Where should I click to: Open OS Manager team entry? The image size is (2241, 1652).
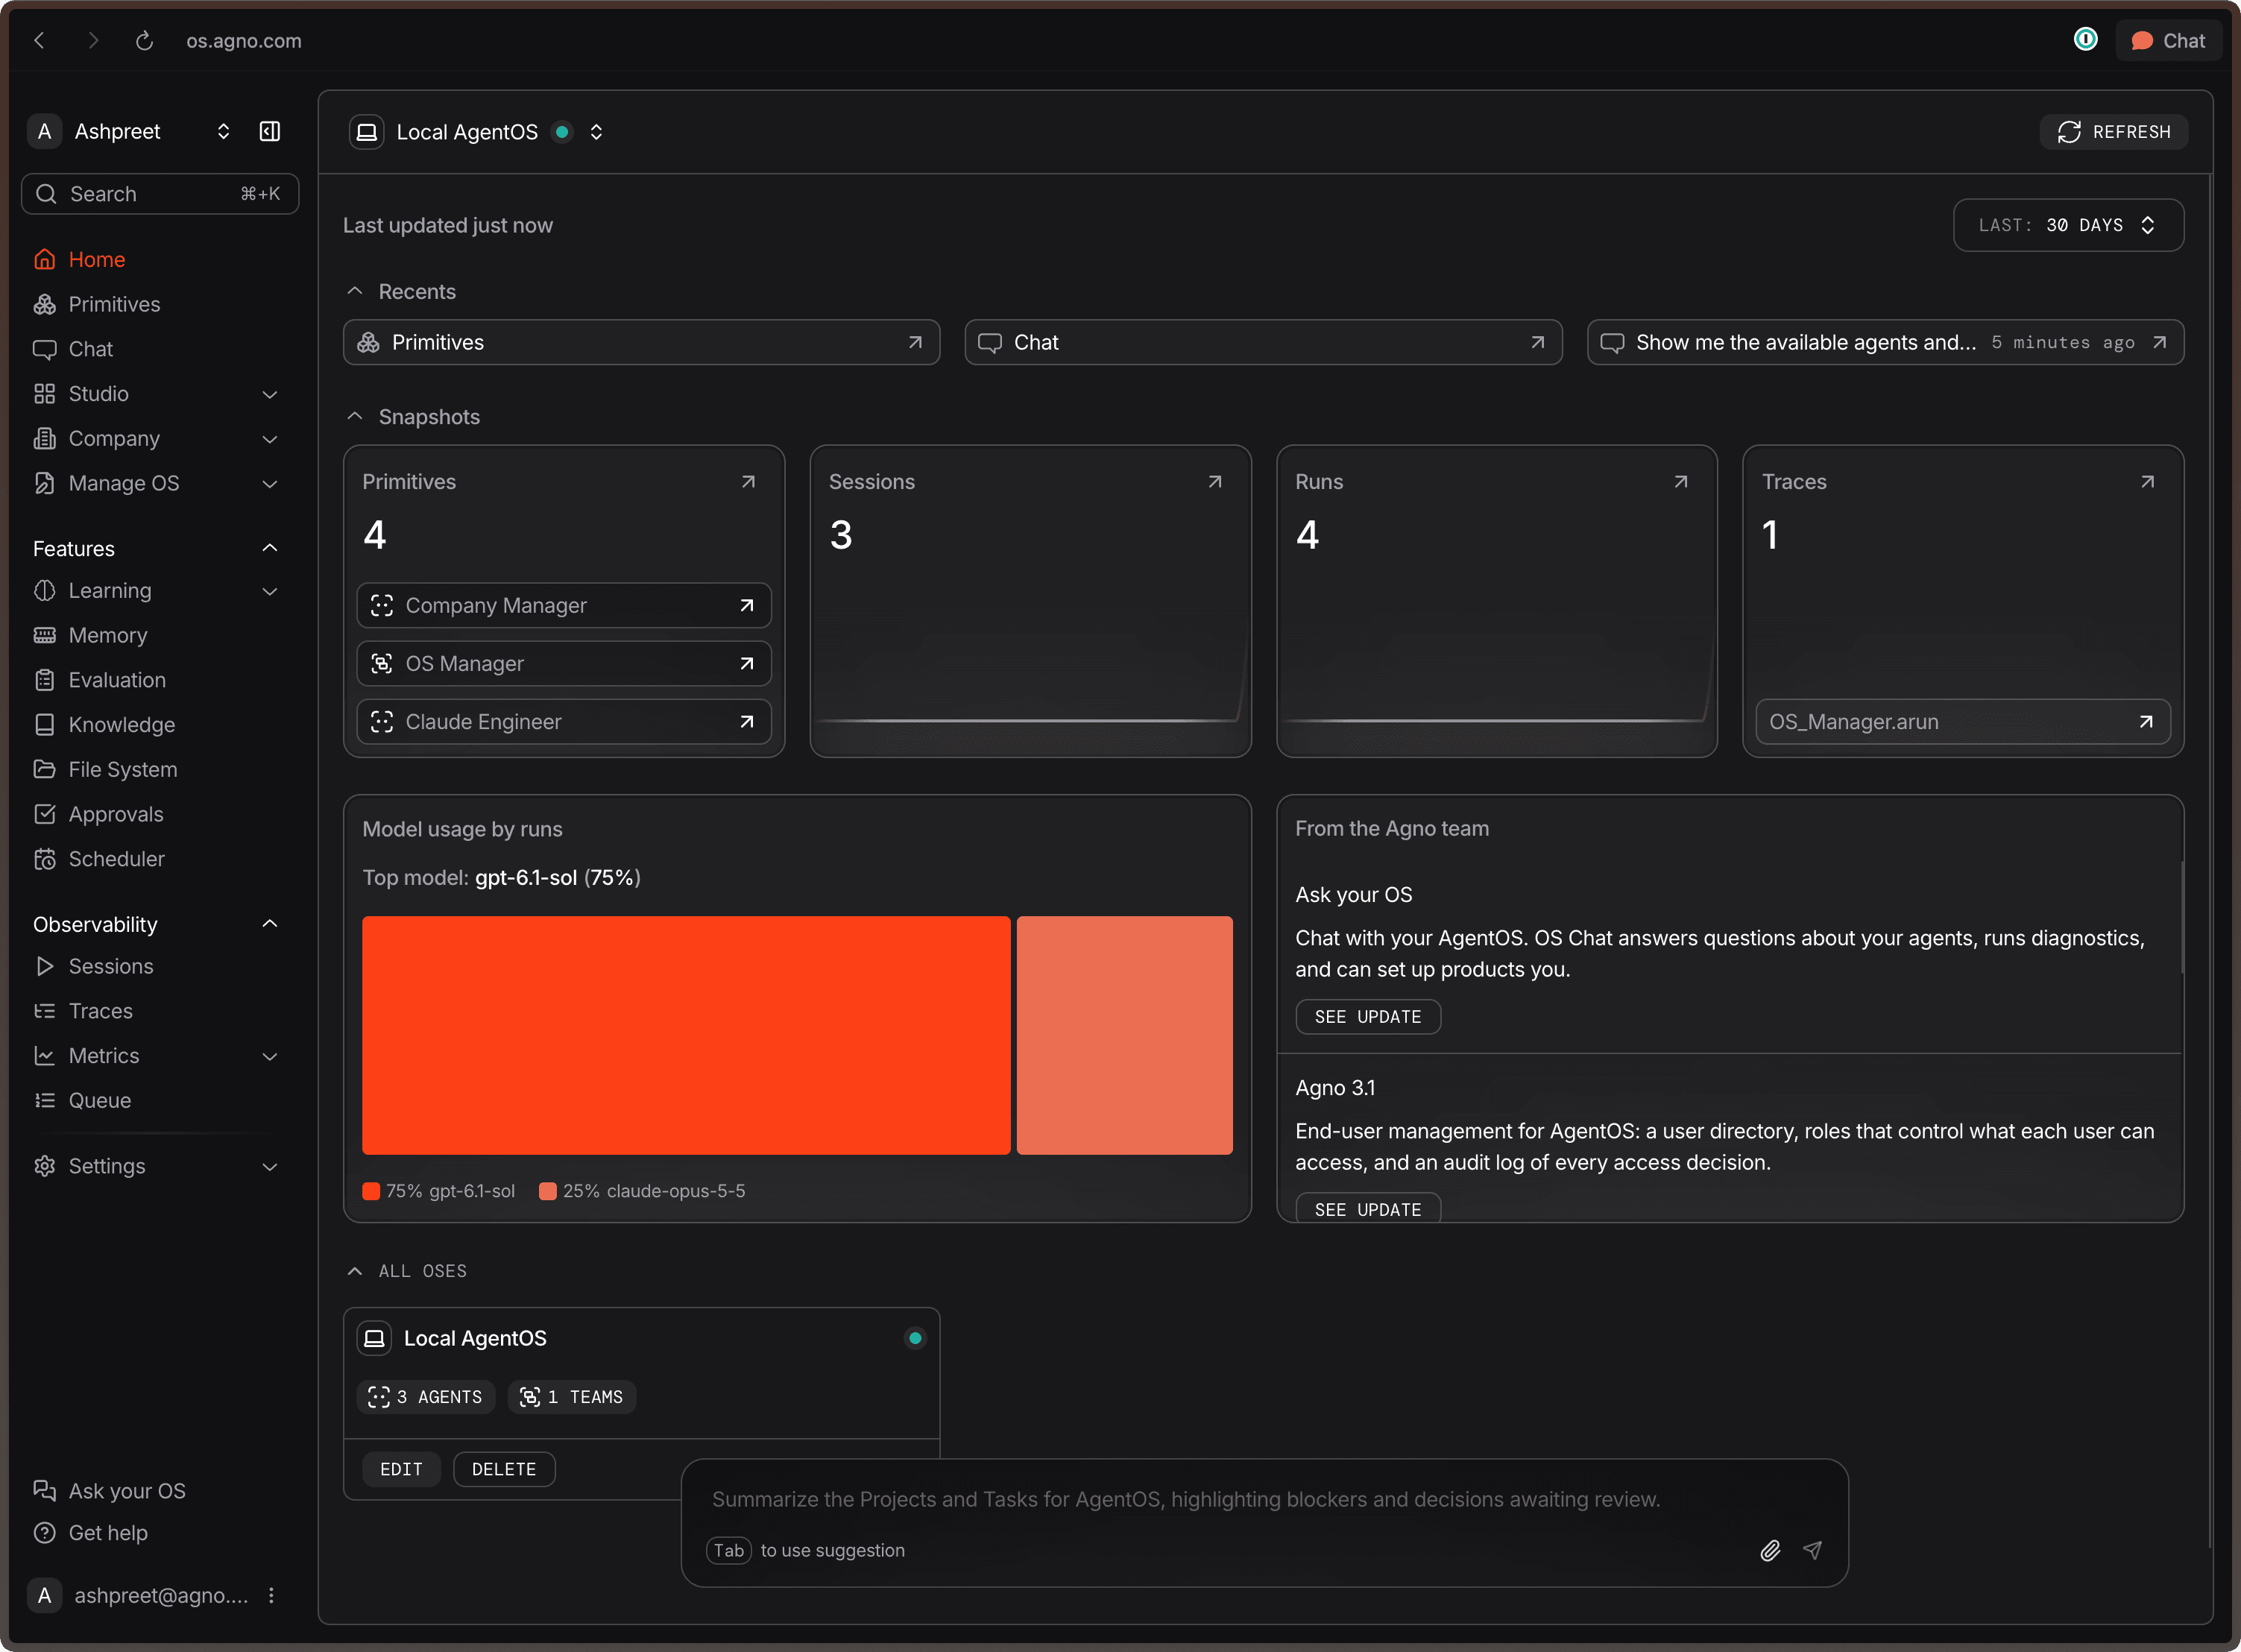coord(564,663)
